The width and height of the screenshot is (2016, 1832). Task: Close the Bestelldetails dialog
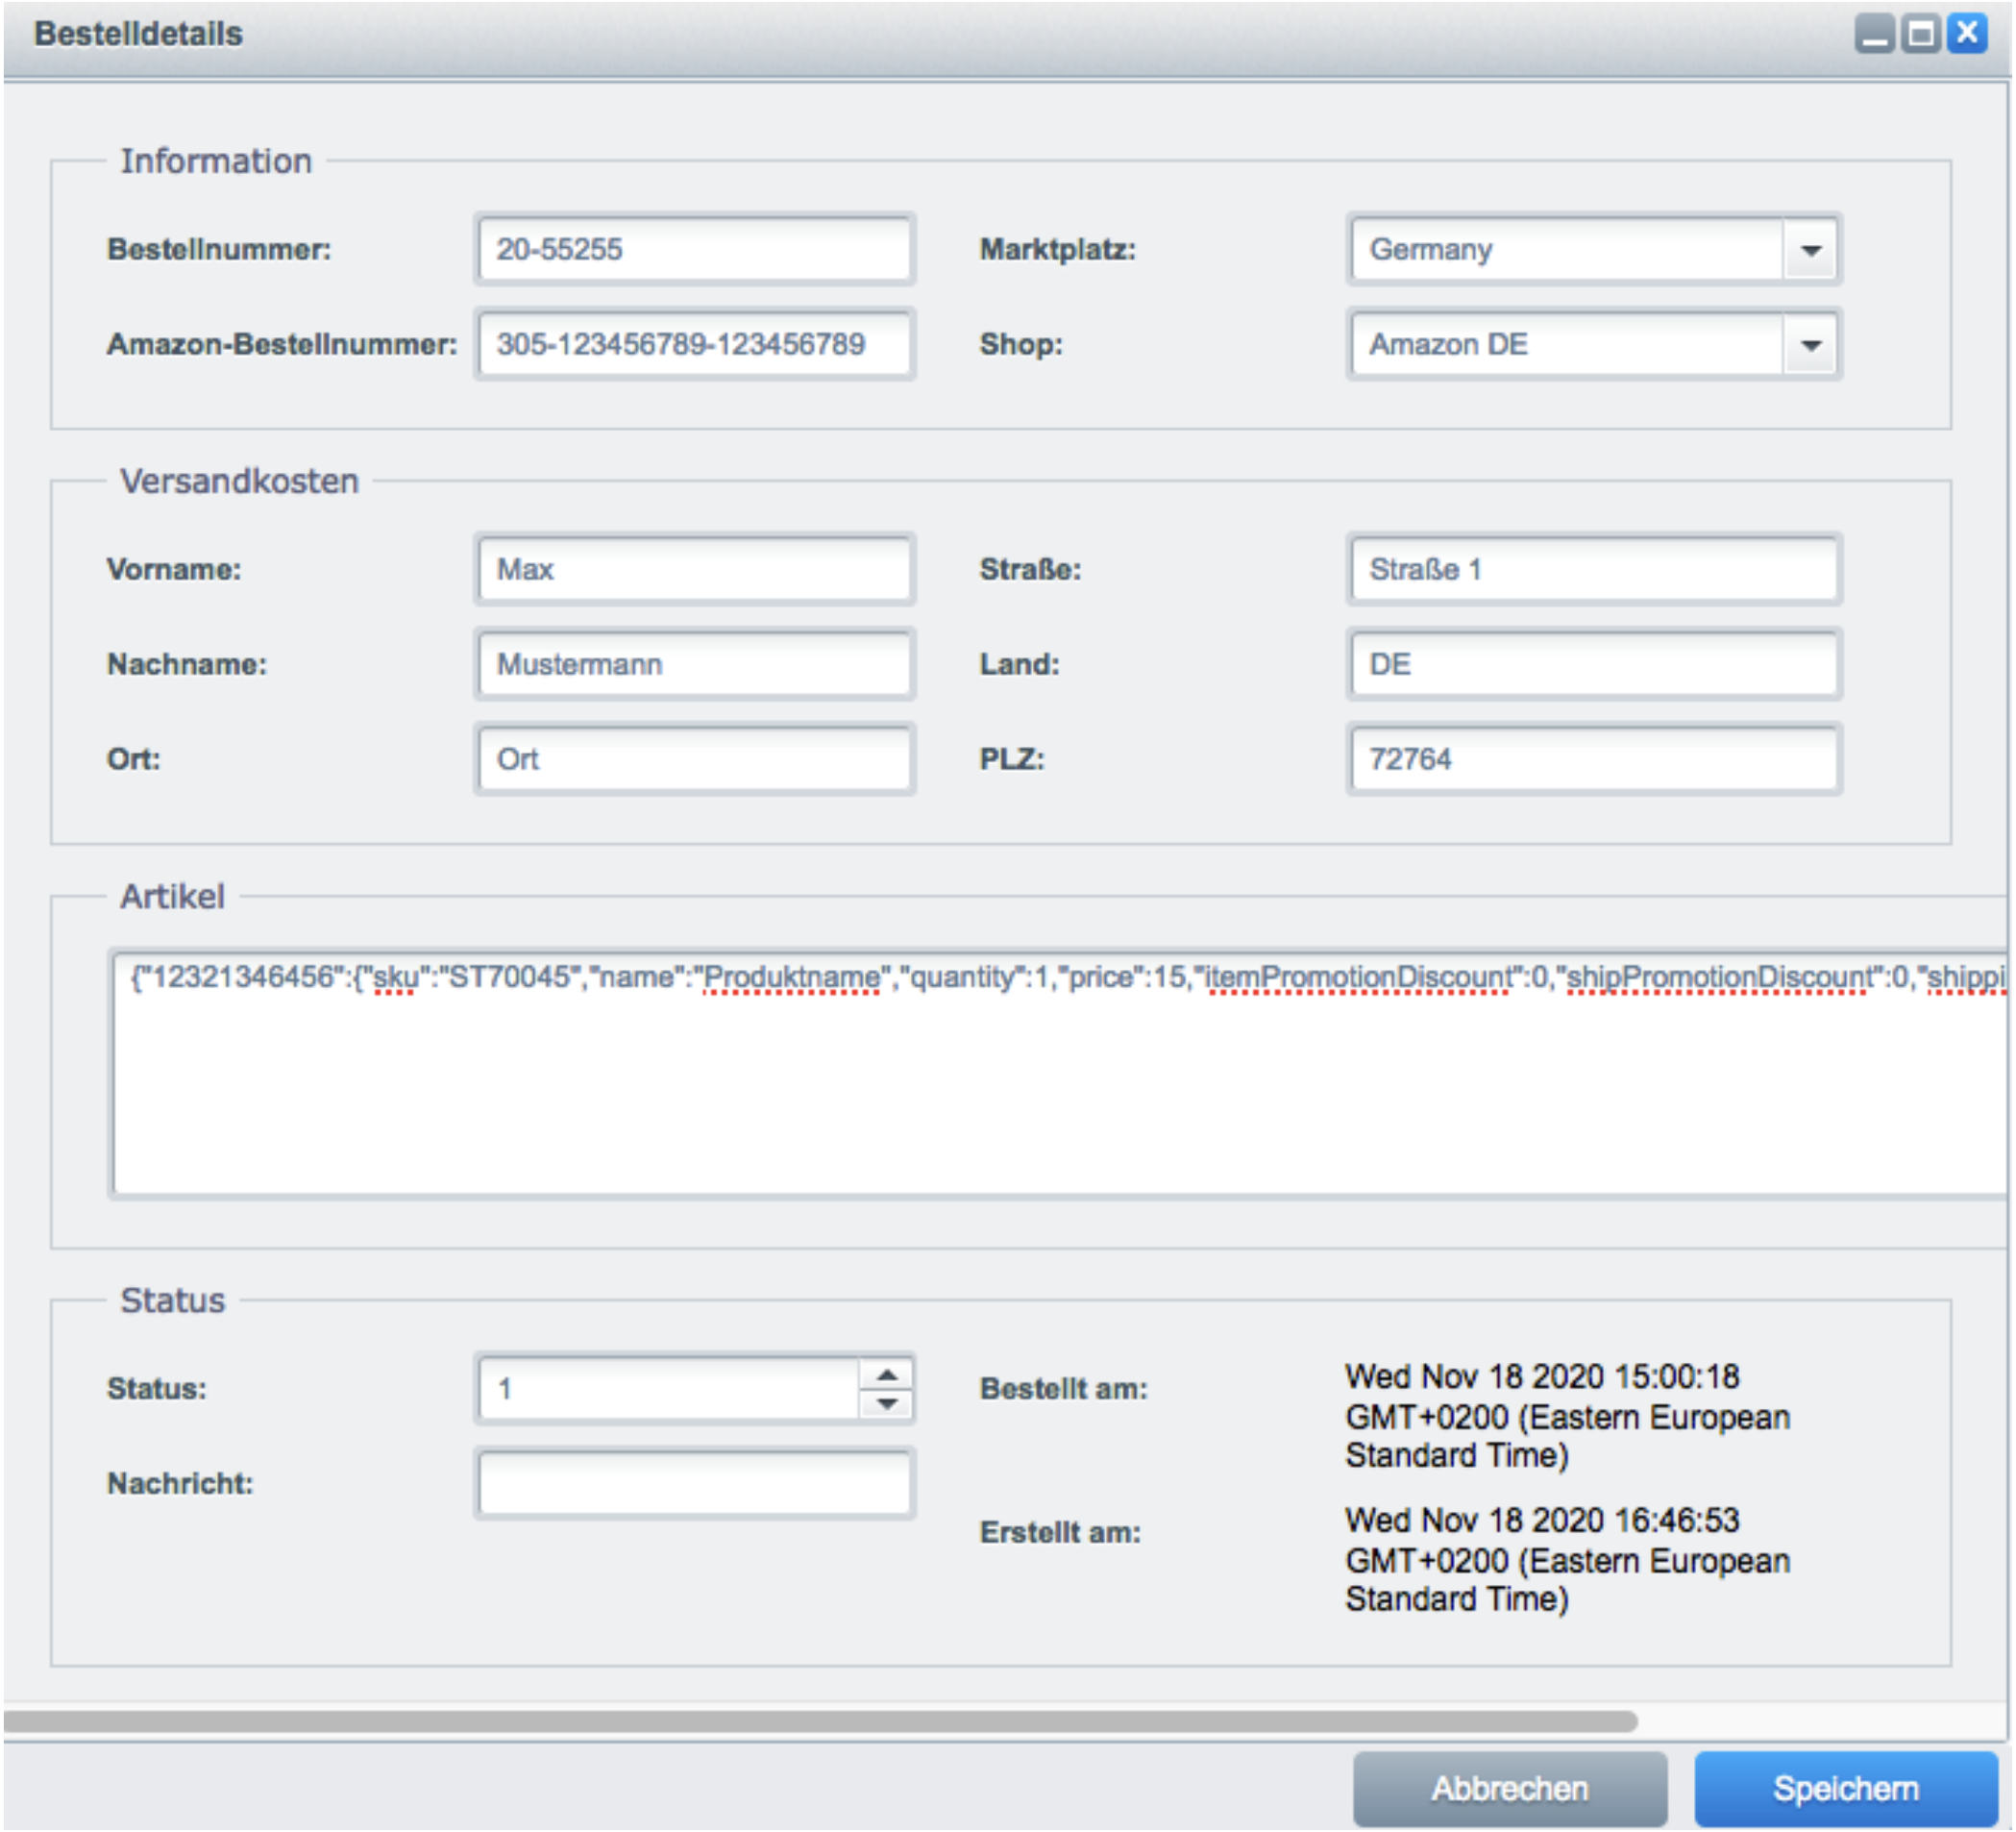point(1967,34)
